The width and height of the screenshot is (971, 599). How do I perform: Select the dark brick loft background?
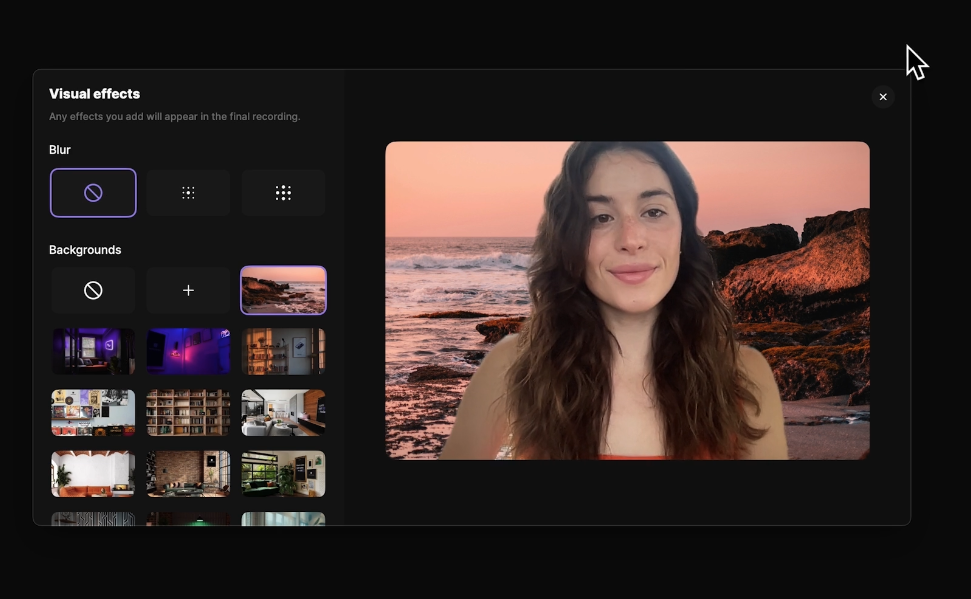188,474
